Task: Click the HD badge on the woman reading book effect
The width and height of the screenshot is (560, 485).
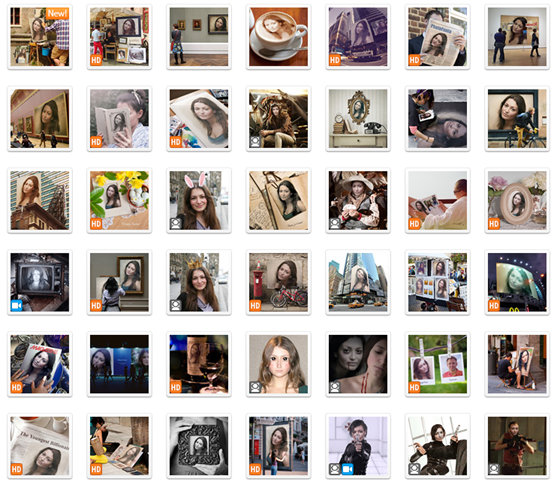Action: (x=96, y=142)
